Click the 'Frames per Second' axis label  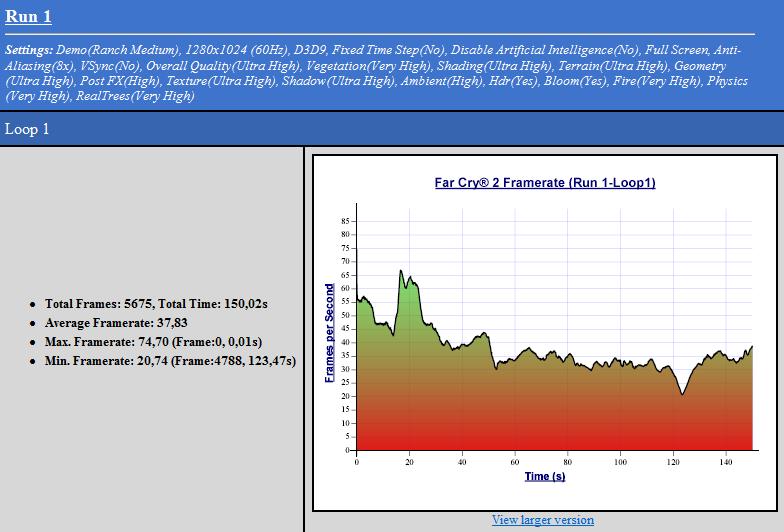(x=329, y=333)
